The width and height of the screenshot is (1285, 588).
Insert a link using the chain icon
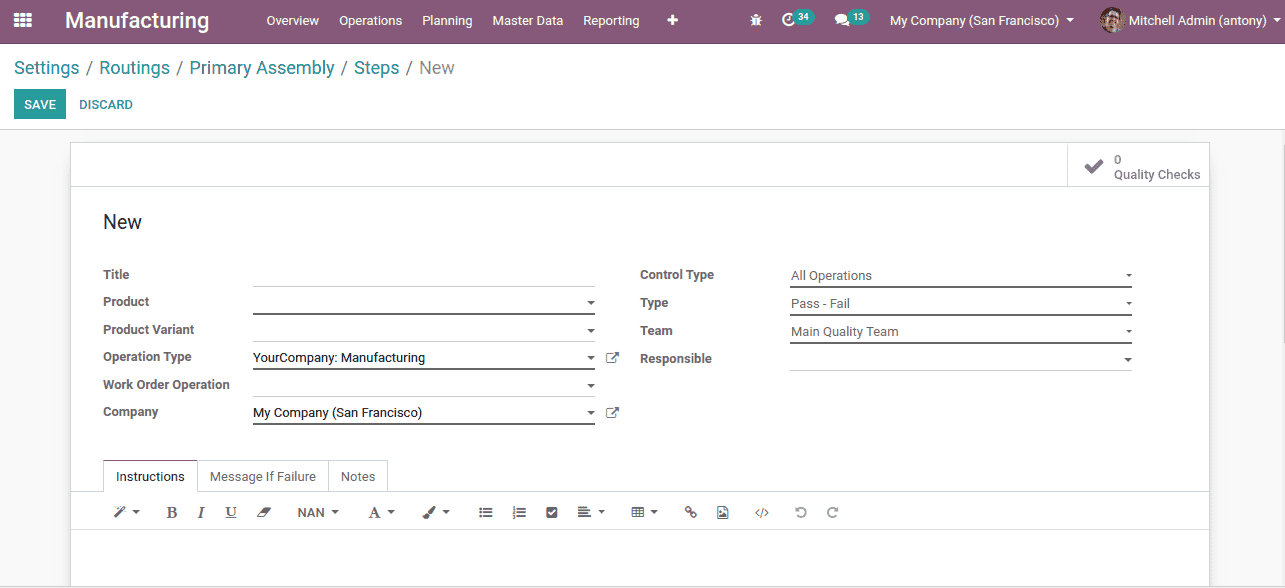click(690, 513)
